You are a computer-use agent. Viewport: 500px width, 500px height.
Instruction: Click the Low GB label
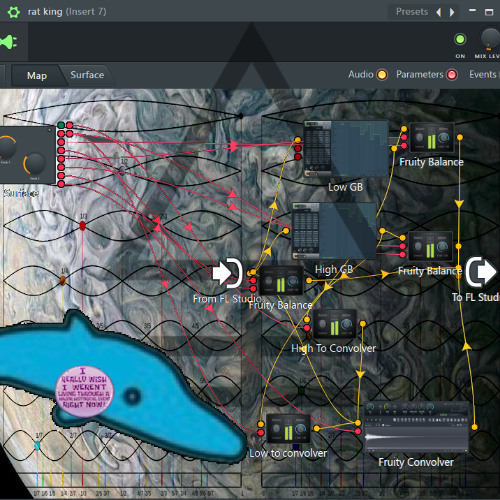pyautogui.click(x=346, y=187)
